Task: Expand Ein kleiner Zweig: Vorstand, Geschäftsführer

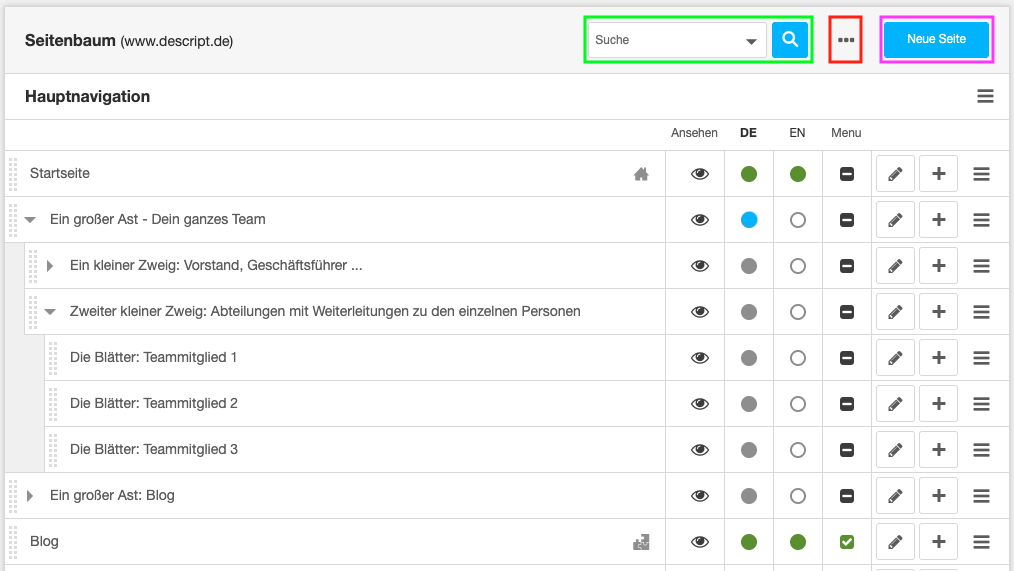Action: click(x=50, y=266)
